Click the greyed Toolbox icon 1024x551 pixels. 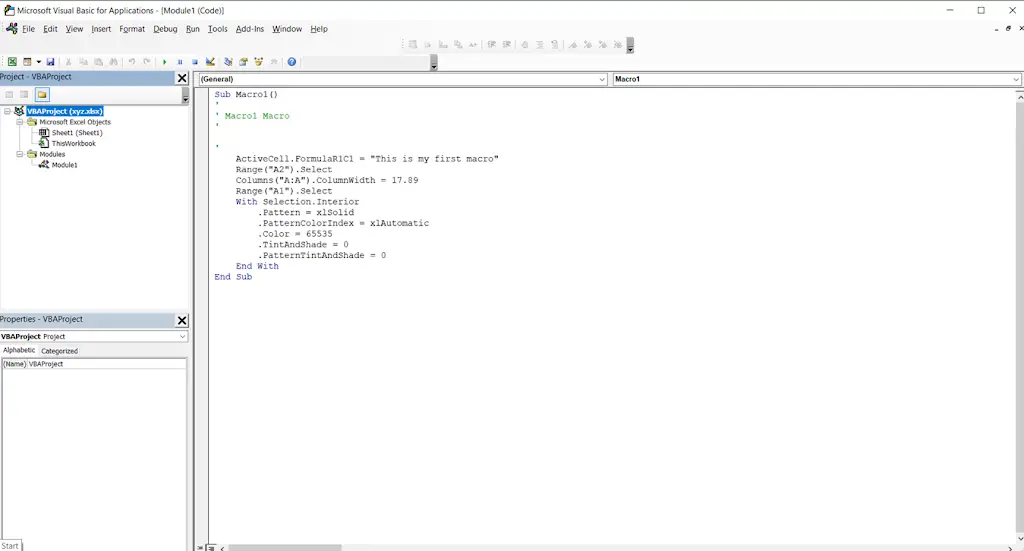[x=274, y=62]
